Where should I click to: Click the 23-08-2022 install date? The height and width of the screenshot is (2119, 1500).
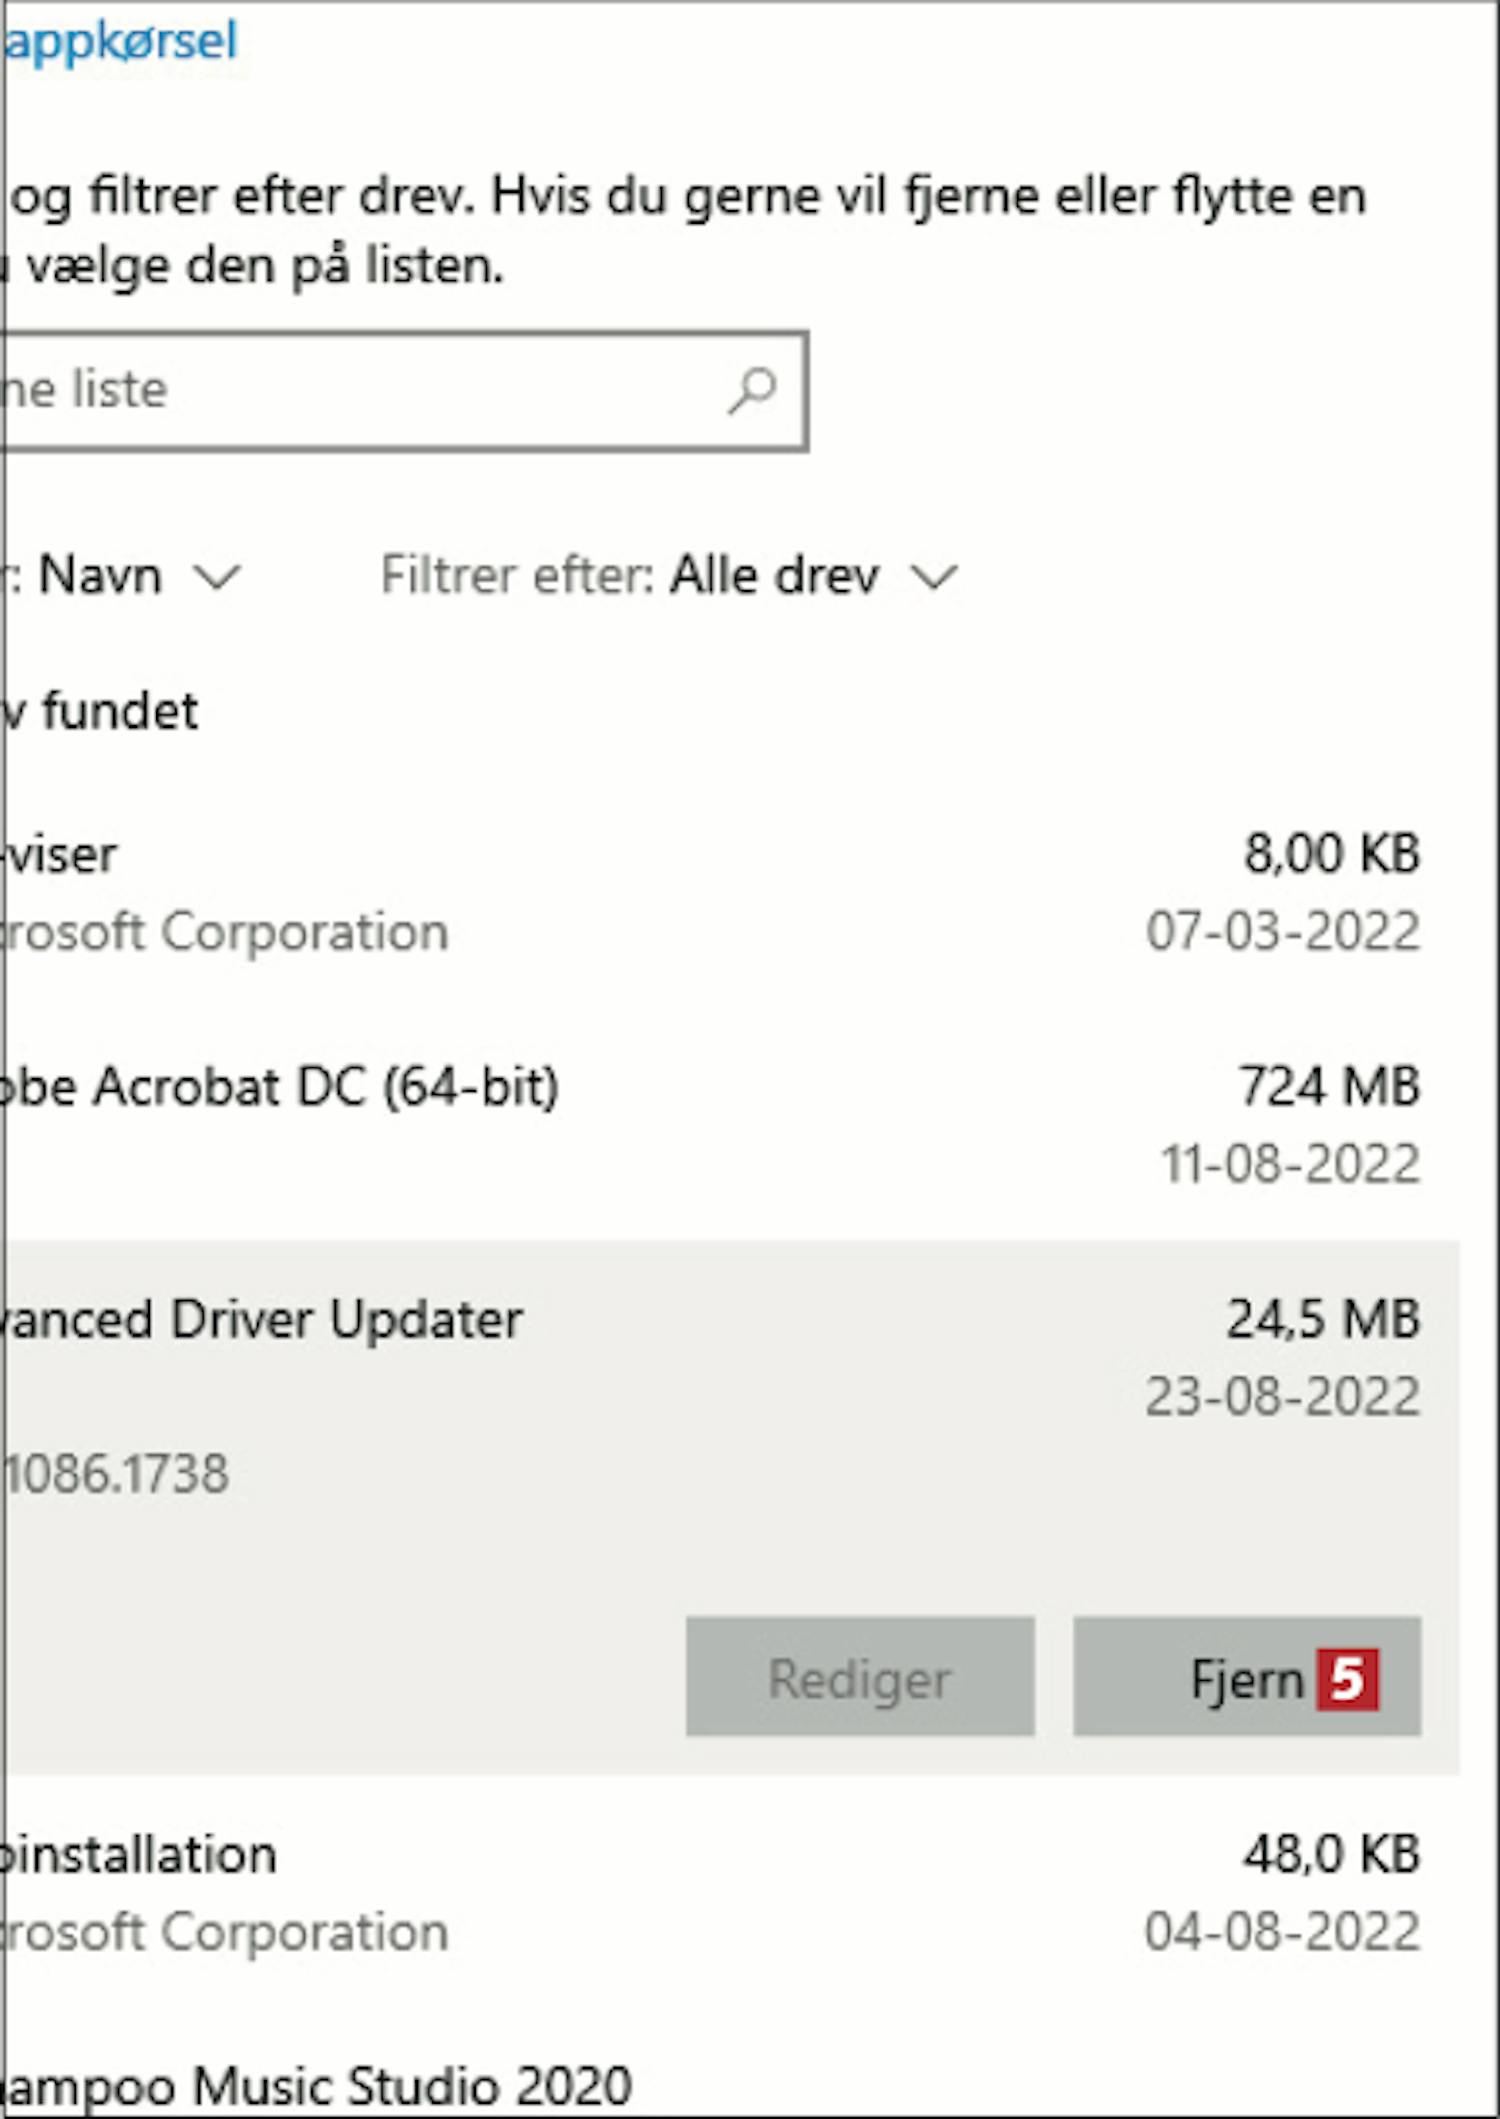[1282, 1397]
